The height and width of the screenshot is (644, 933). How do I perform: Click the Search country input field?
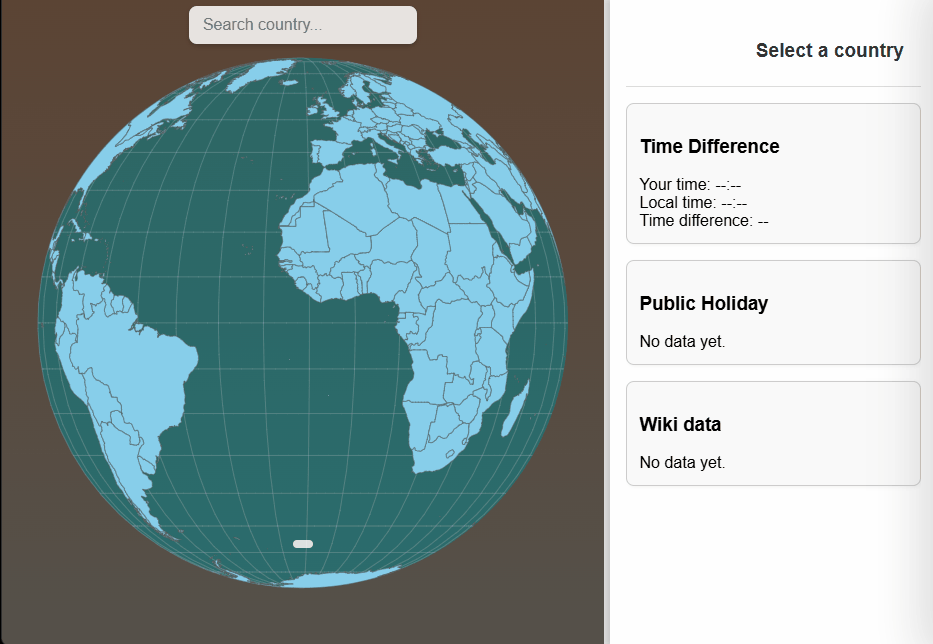click(x=302, y=25)
